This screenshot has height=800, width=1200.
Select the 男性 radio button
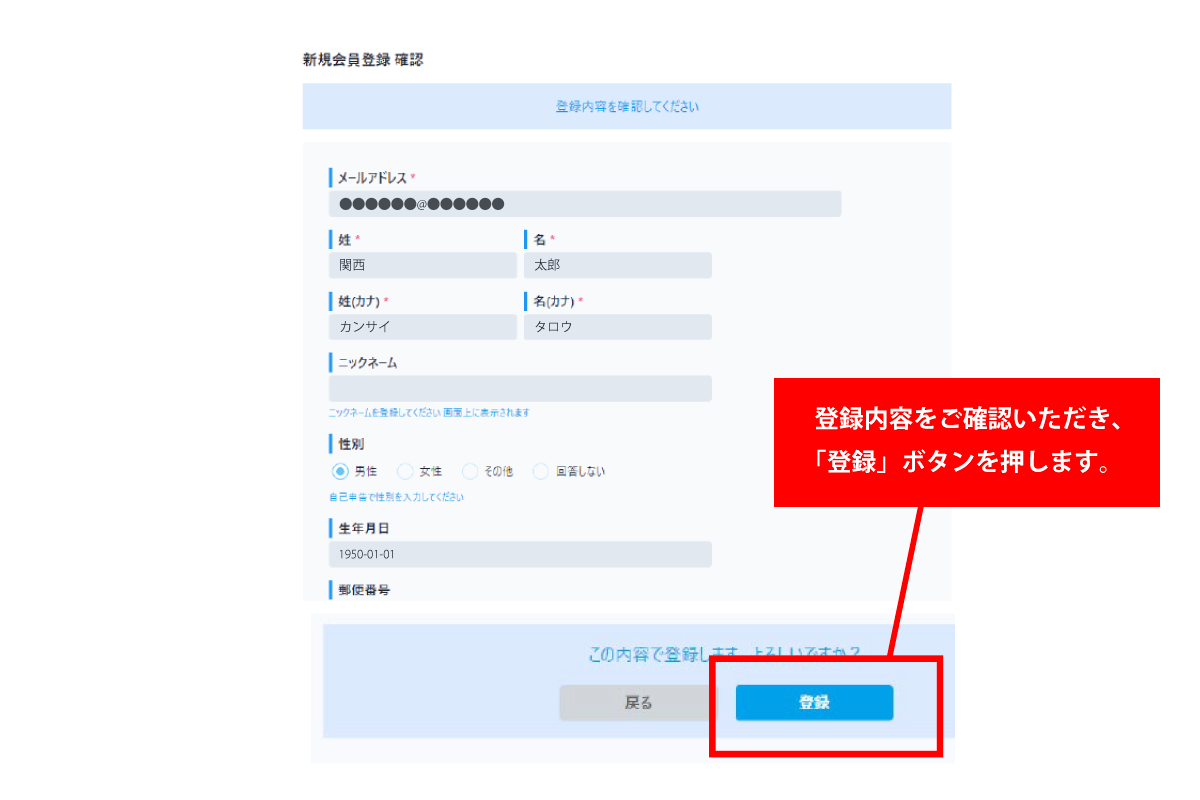pos(340,471)
